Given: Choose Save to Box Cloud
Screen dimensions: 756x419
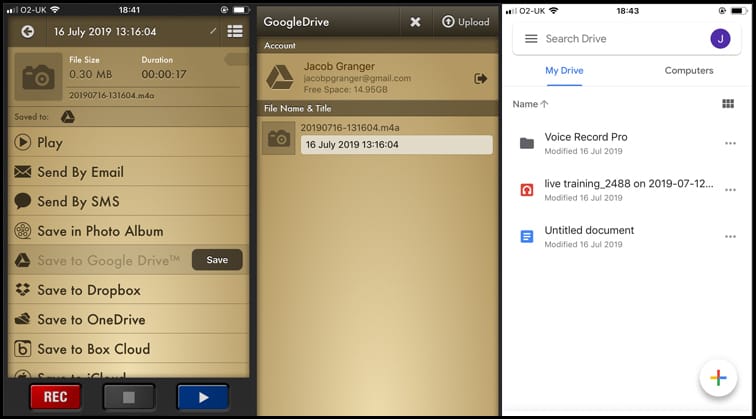Looking at the screenshot, I should [128, 349].
